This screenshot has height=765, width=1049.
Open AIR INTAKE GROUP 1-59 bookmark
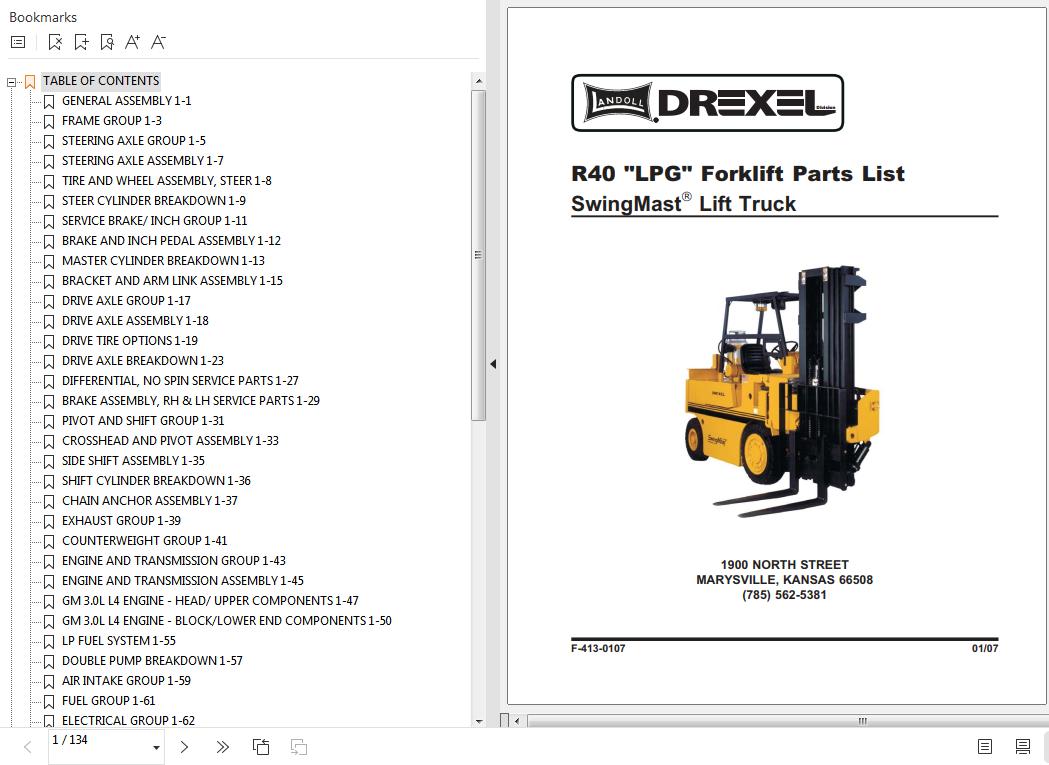click(126, 681)
